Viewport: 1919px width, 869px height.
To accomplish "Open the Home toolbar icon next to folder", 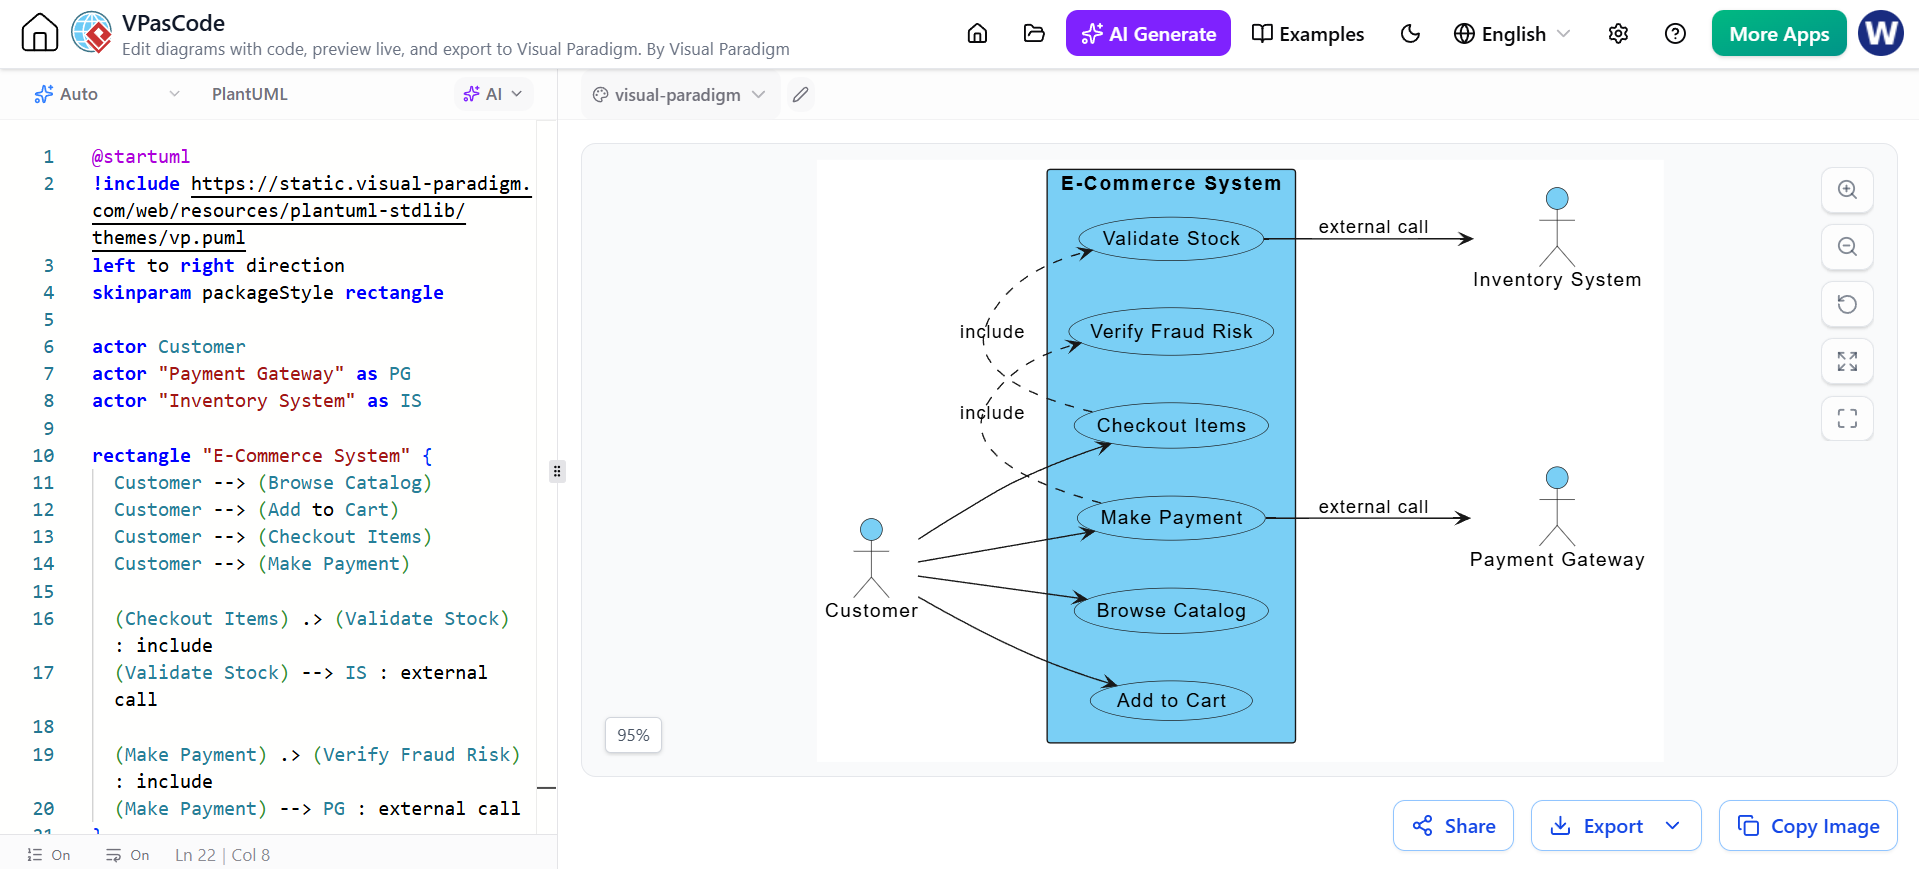I will tap(977, 34).
